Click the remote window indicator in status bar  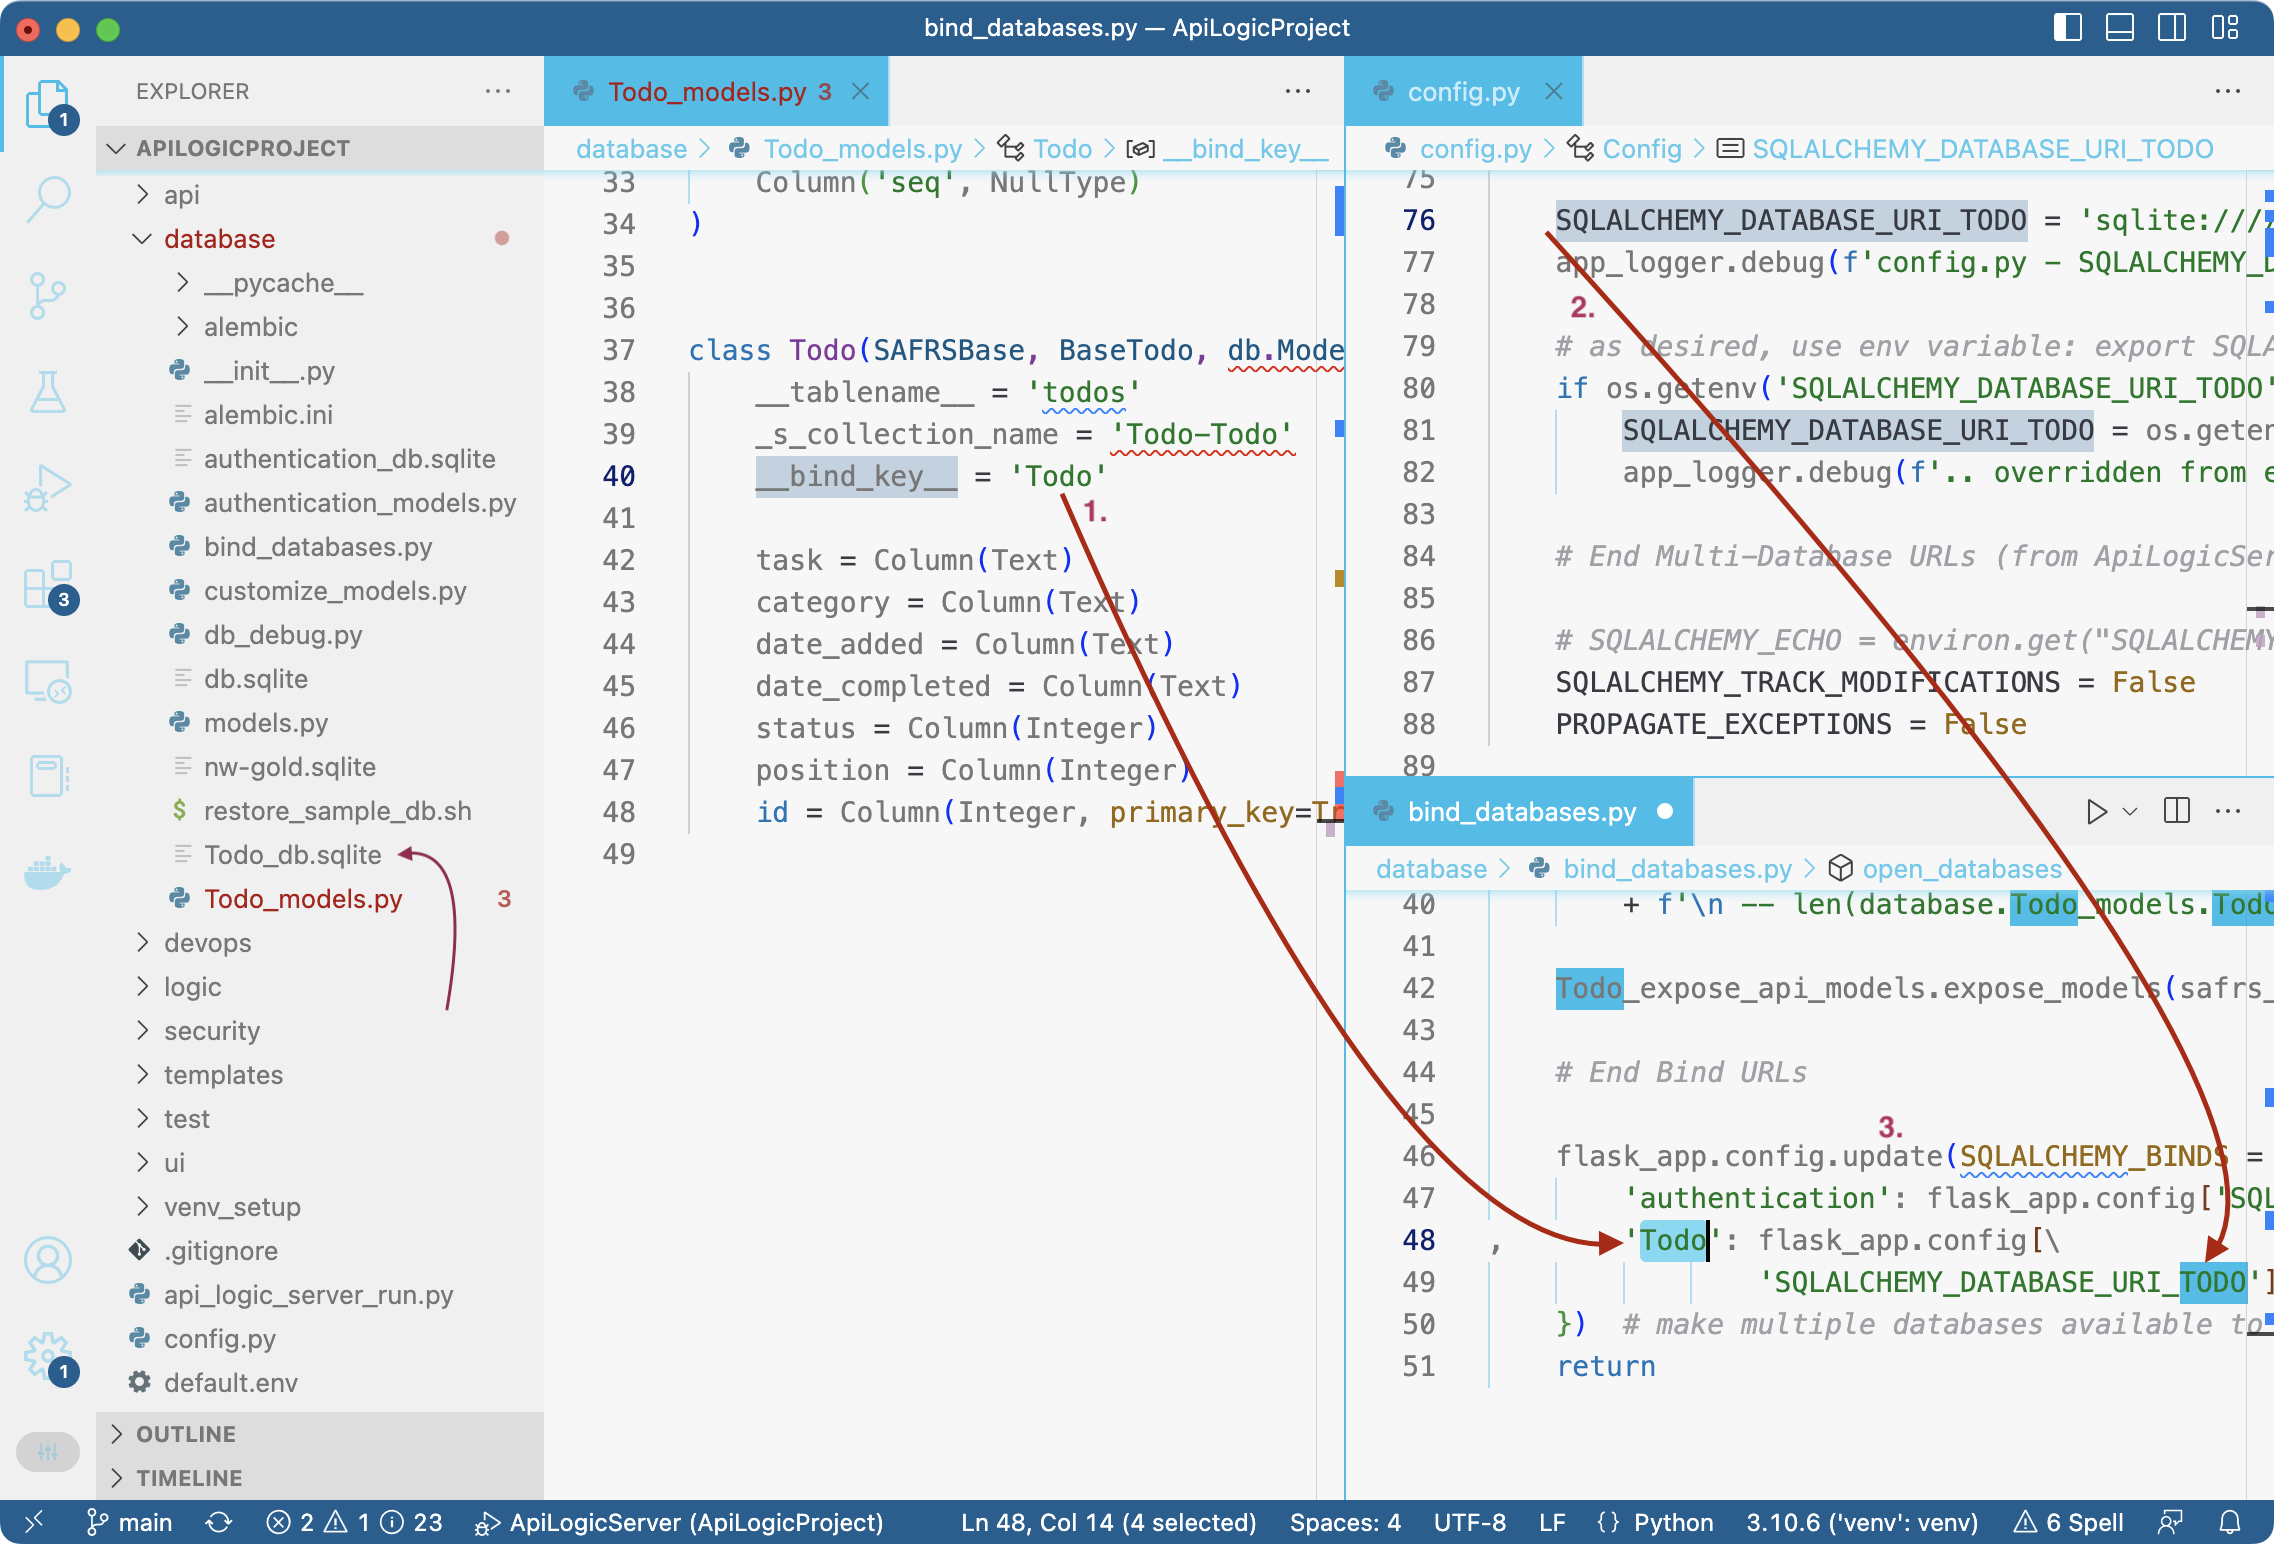34,1522
